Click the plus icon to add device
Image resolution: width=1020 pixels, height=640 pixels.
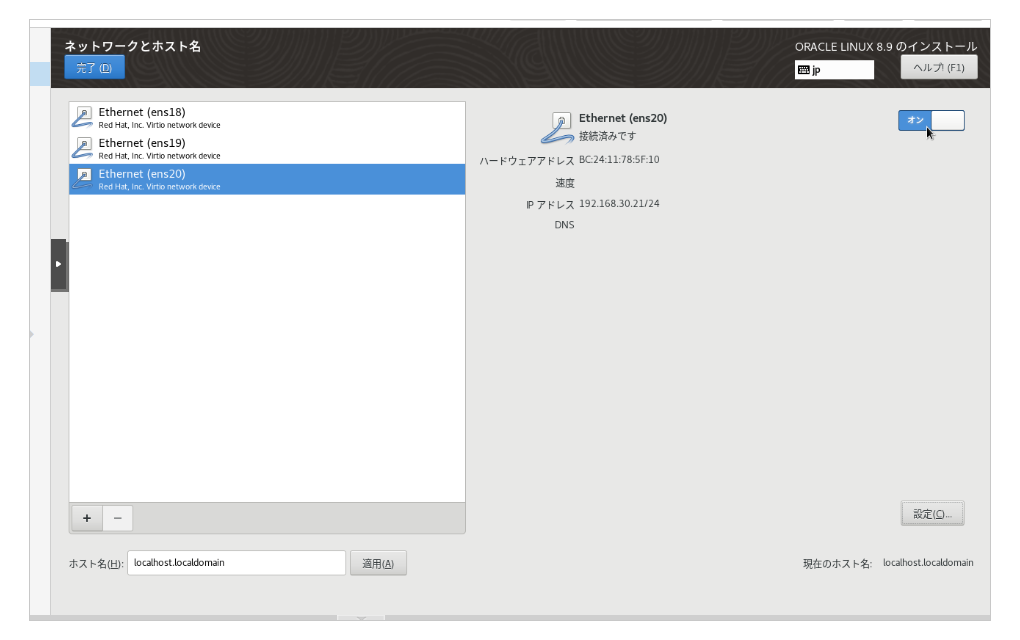click(87, 518)
